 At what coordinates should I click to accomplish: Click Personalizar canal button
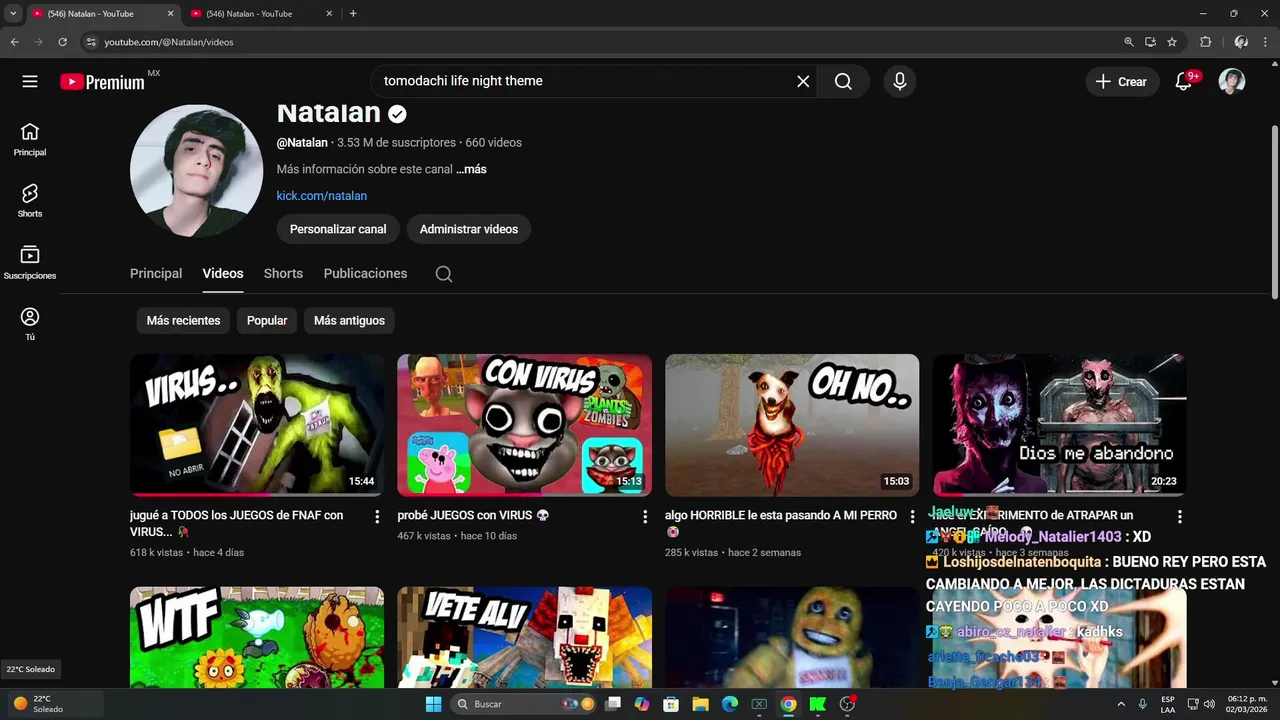pos(338,229)
